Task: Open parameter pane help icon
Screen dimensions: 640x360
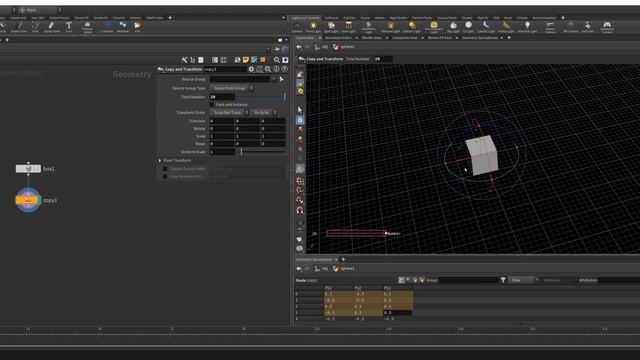Action: [x=284, y=69]
